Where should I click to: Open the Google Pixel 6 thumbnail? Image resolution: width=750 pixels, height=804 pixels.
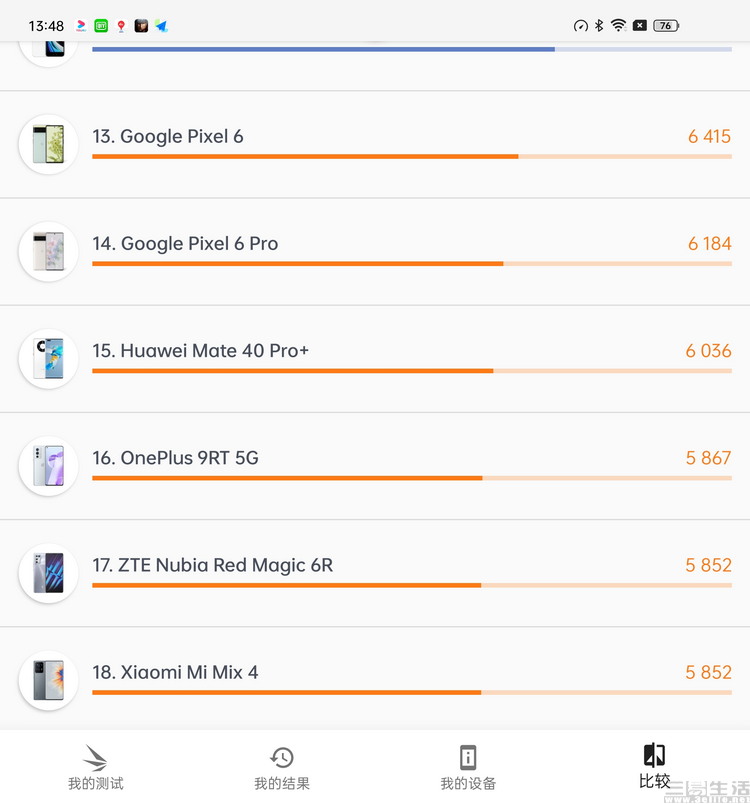coord(48,144)
